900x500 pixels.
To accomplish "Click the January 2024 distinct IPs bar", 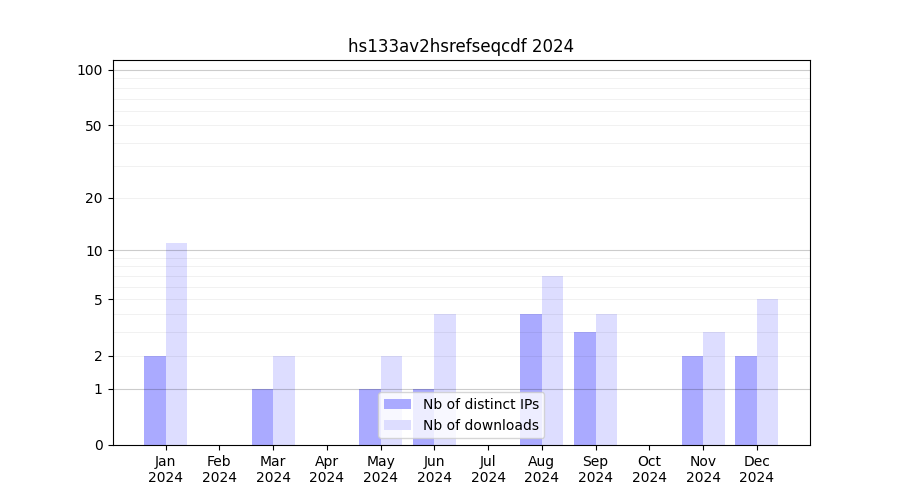I will click(155, 400).
